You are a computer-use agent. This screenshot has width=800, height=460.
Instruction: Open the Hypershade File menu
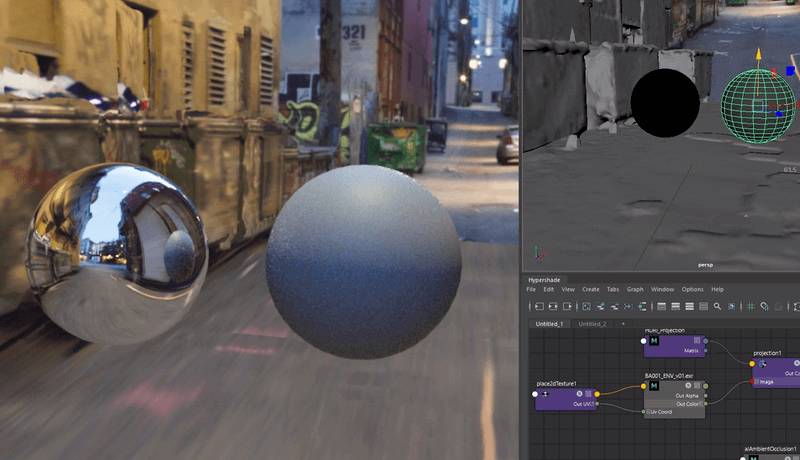pyautogui.click(x=531, y=289)
